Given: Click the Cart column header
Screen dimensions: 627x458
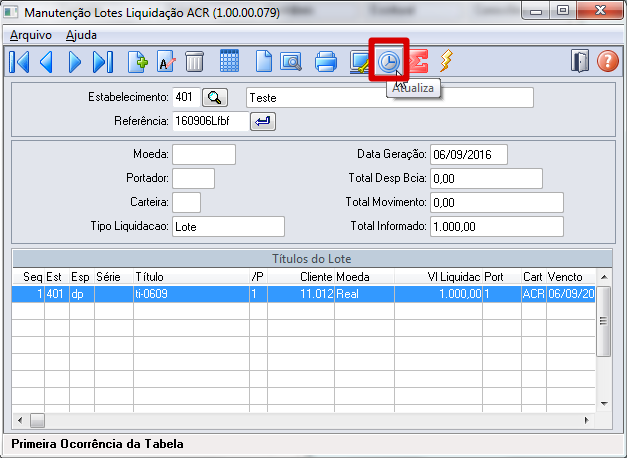Looking at the screenshot, I should click(534, 277).
